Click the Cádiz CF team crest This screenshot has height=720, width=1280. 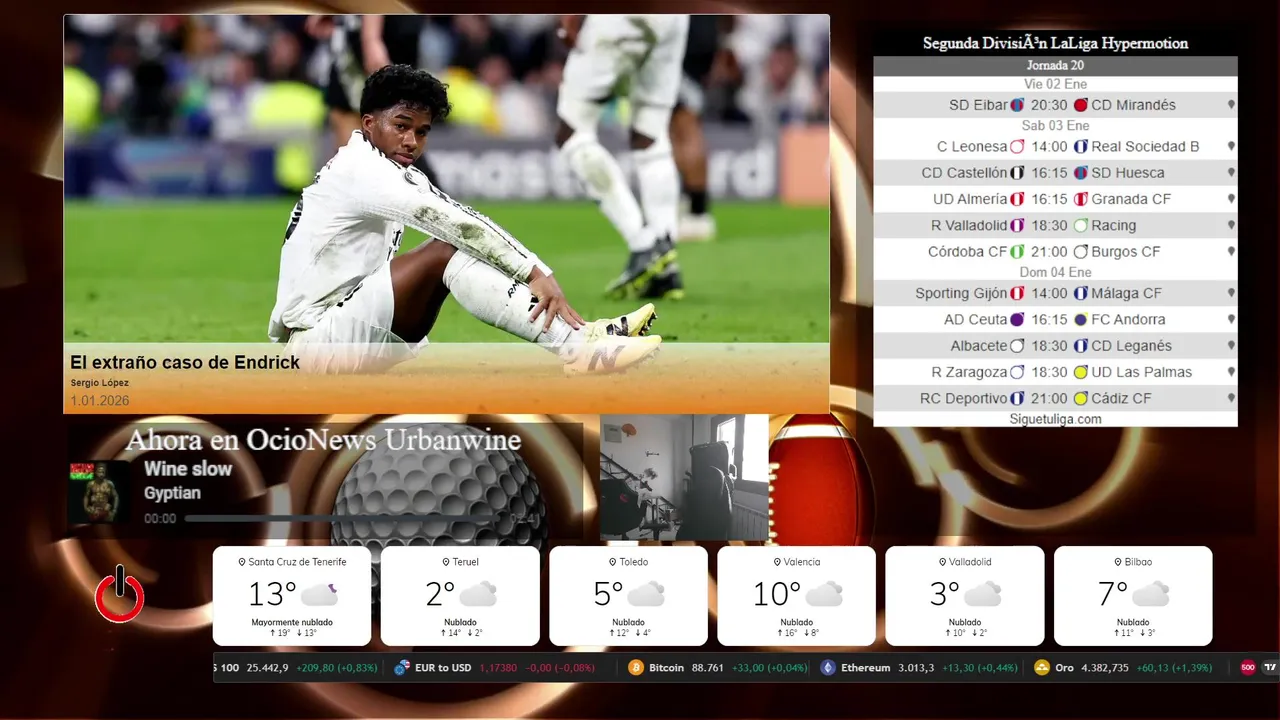(1080, 398)
